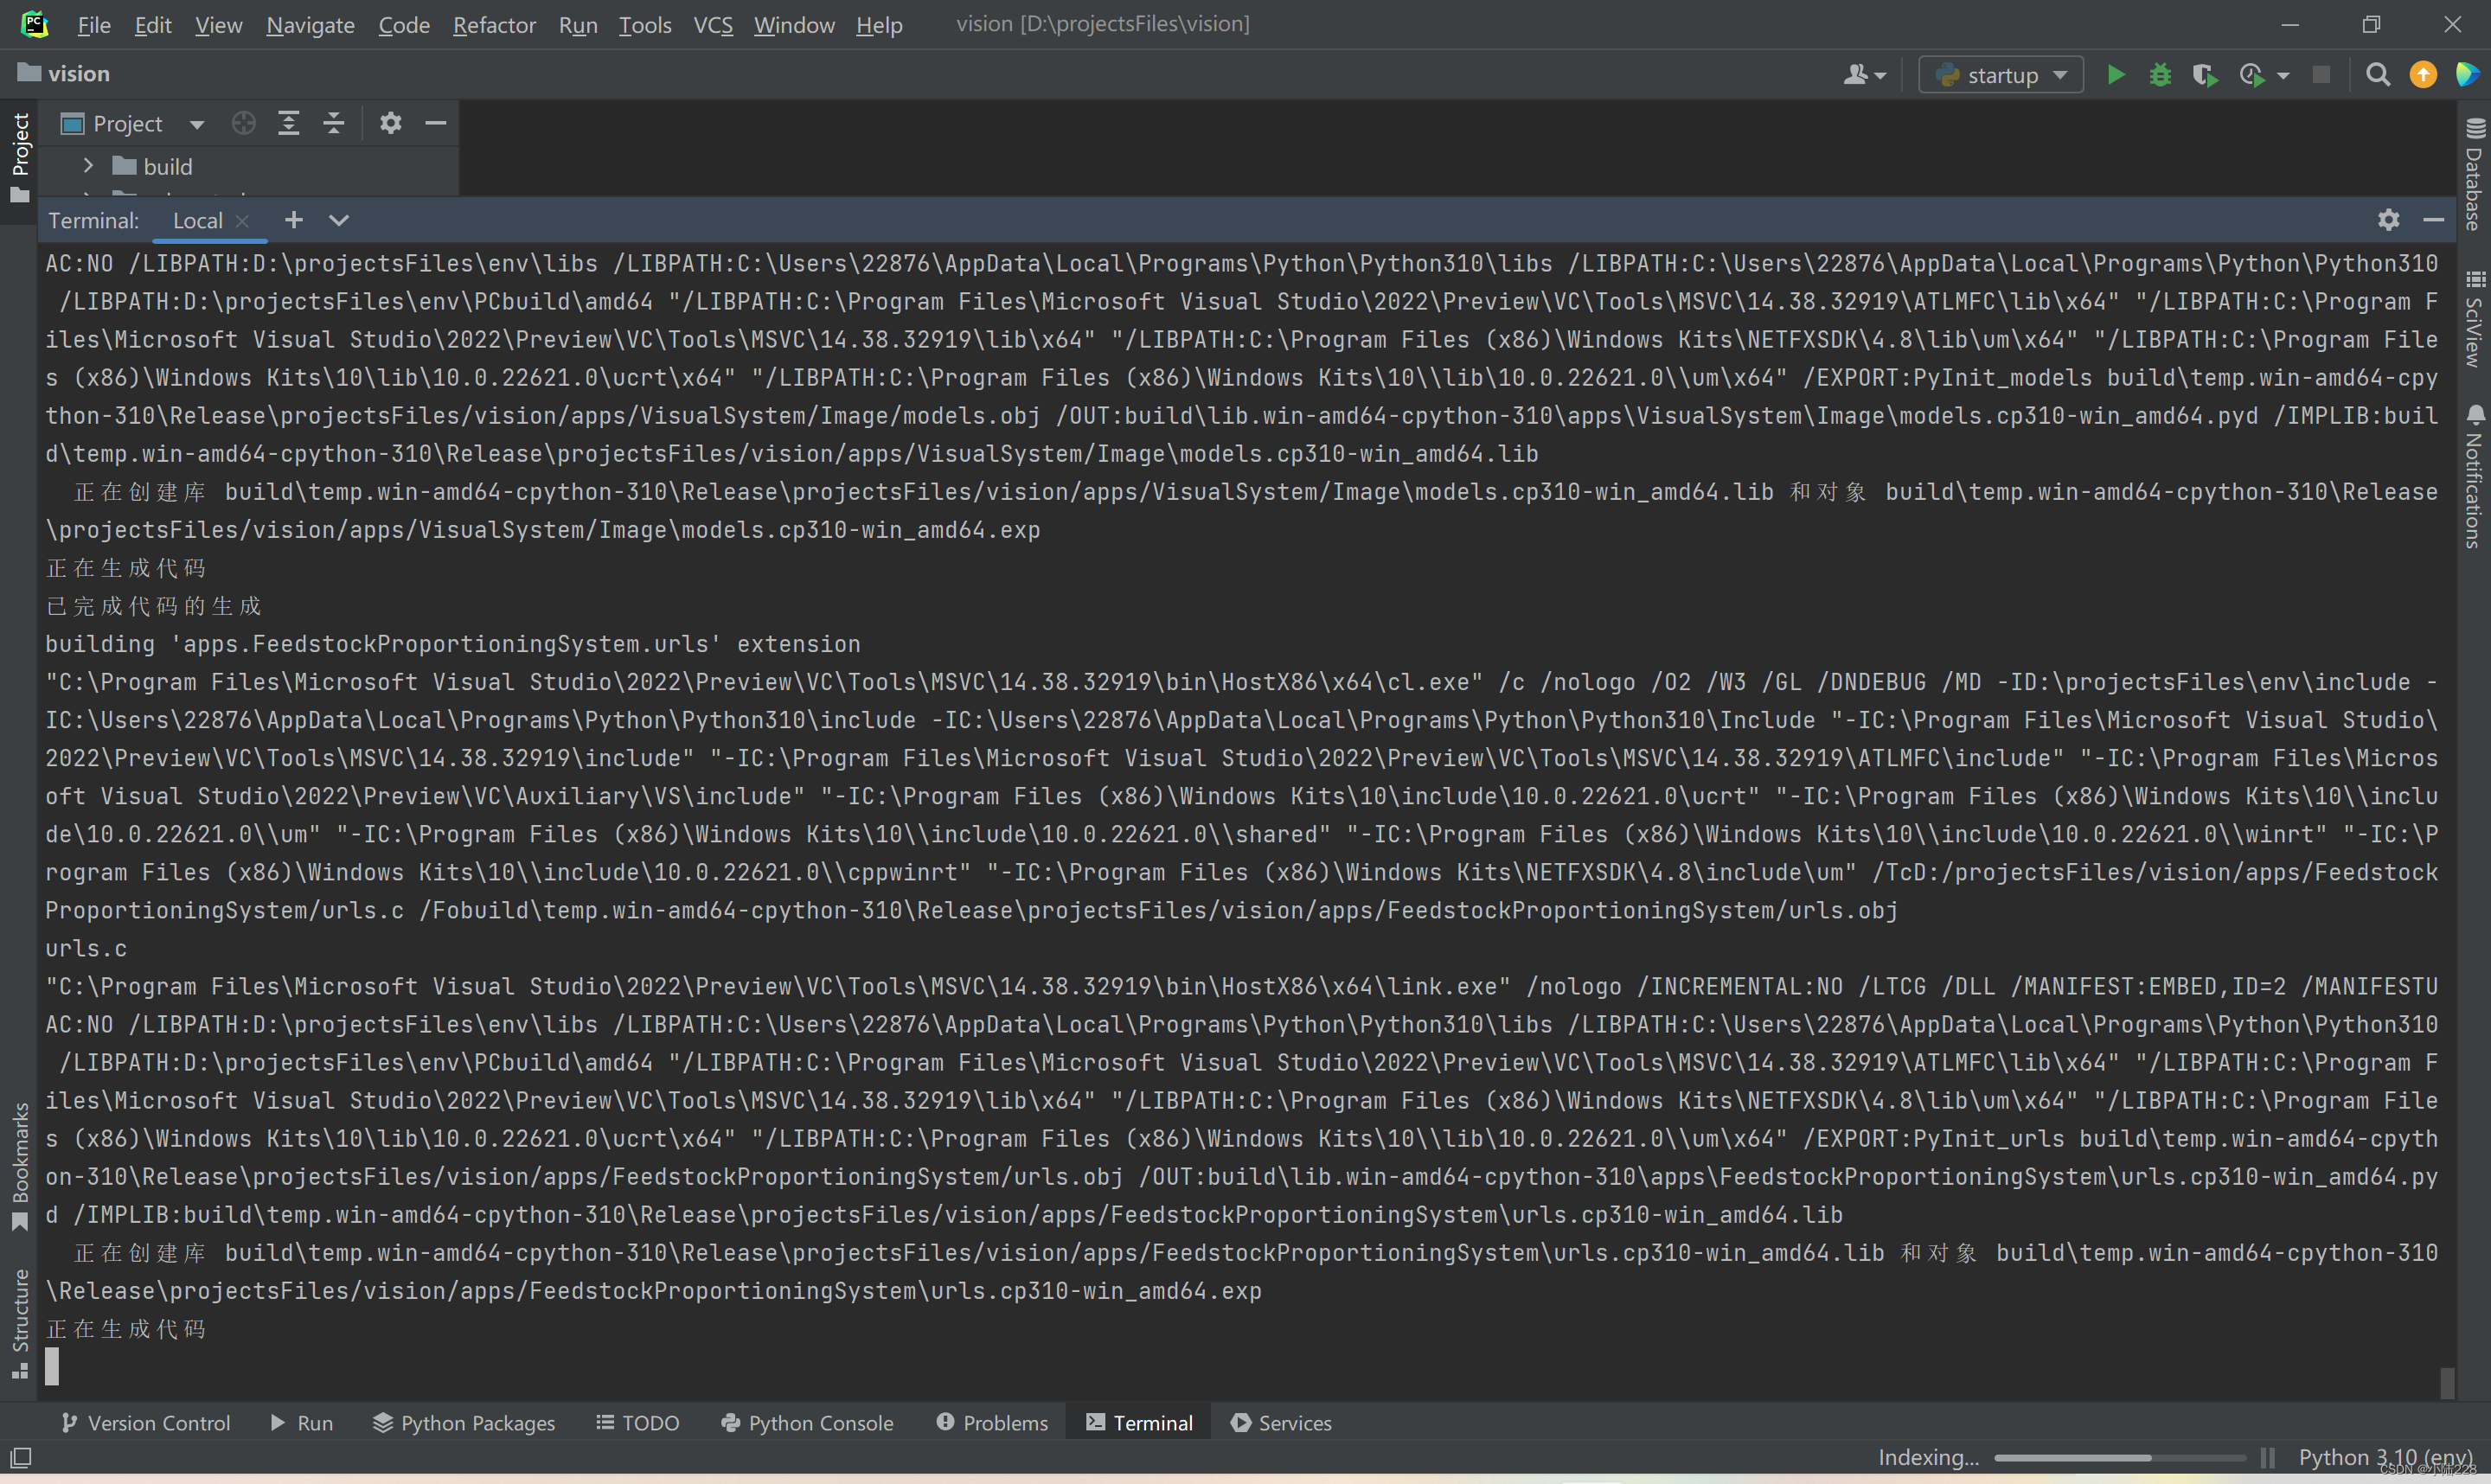Add new terminal session tab
This screenshot has height=1484, width=2491.
pyautogui.click(x=293, y=220)
